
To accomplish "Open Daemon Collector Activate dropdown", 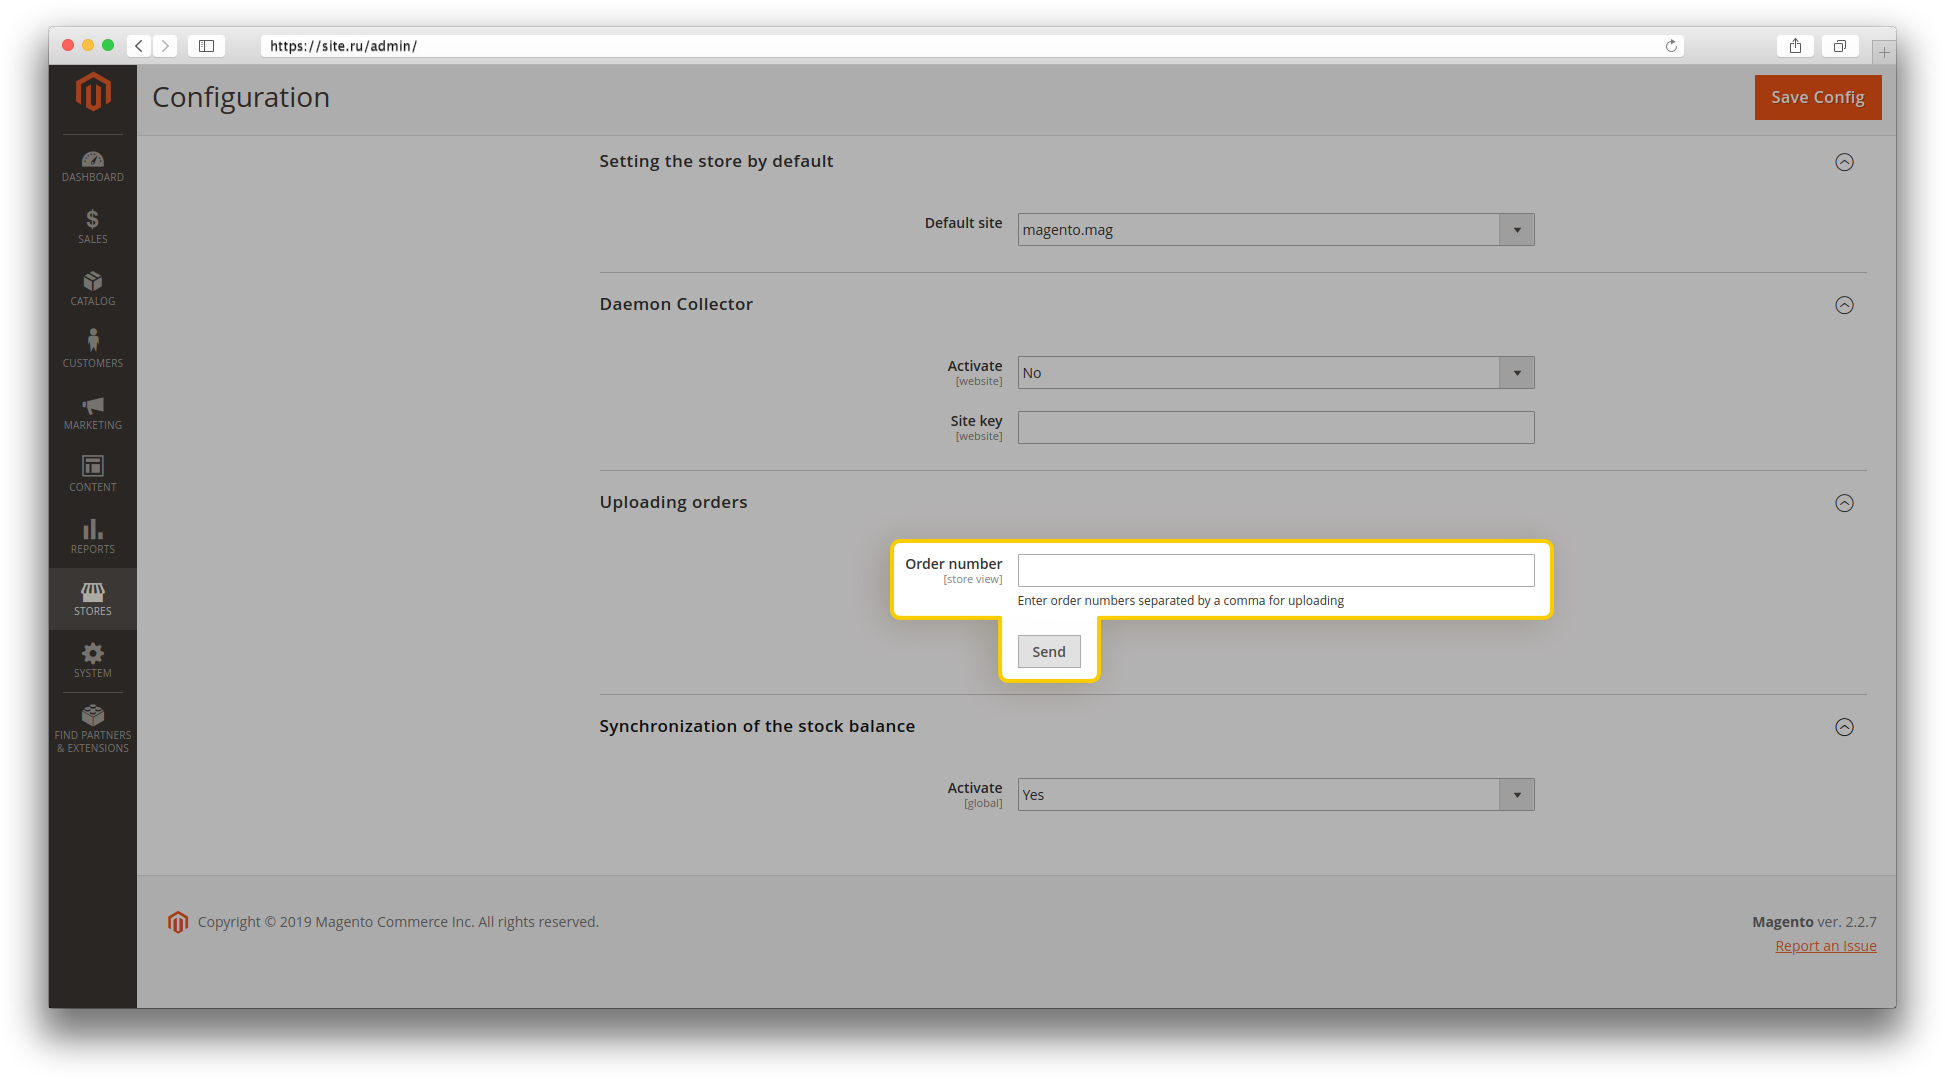I will [1276, 373].
